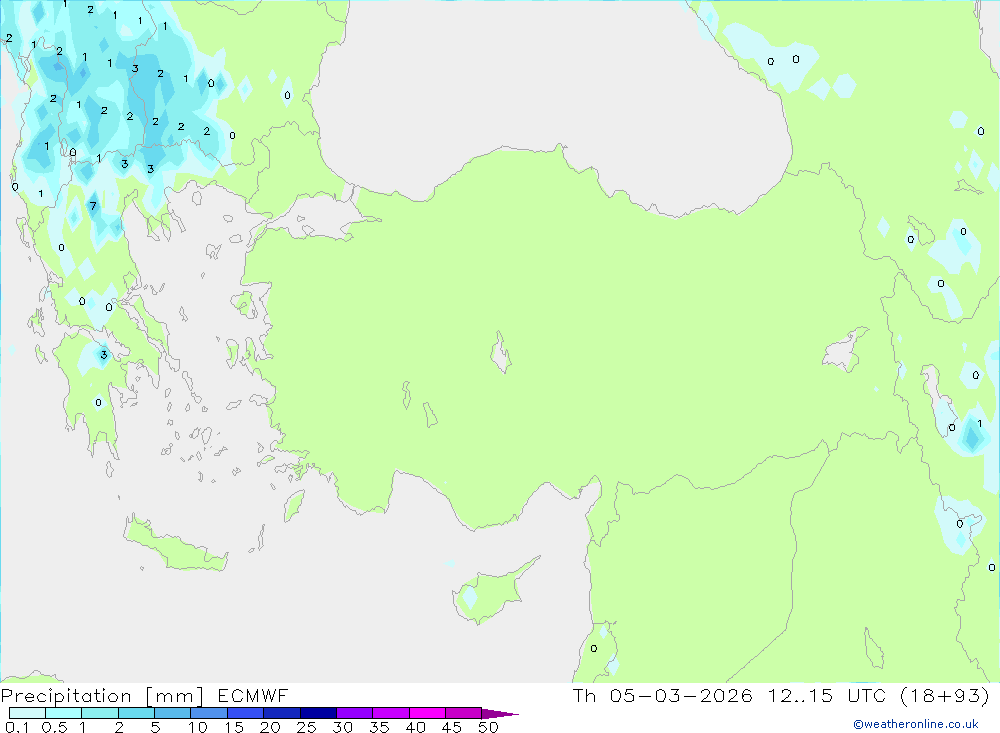
Task: Click the "Th 05-03-2026" date text
Action: click(663, 695)
